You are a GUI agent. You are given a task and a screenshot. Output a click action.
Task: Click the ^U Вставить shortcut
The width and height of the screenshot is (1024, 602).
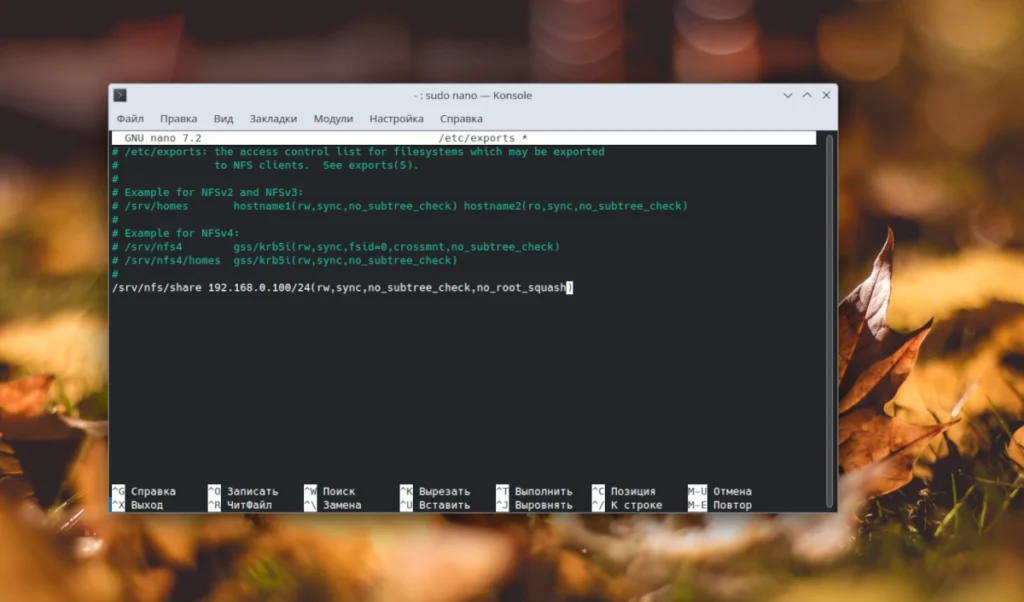(435, 505)
